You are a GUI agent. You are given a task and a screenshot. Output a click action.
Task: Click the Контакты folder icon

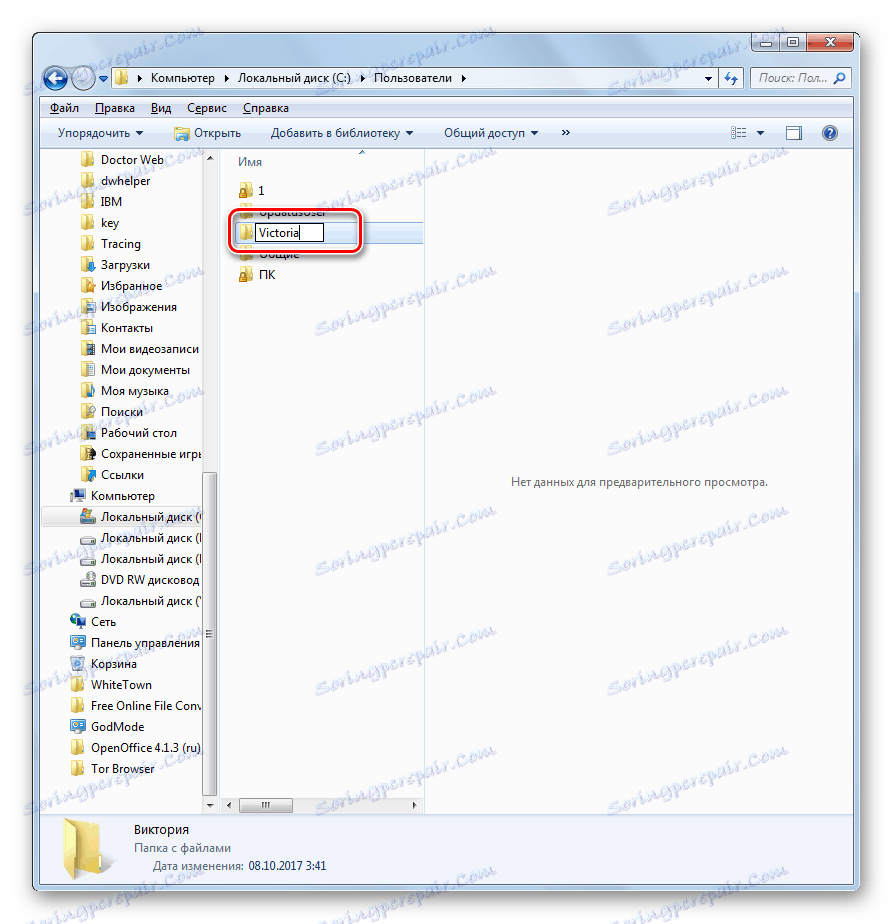[88, 328]
